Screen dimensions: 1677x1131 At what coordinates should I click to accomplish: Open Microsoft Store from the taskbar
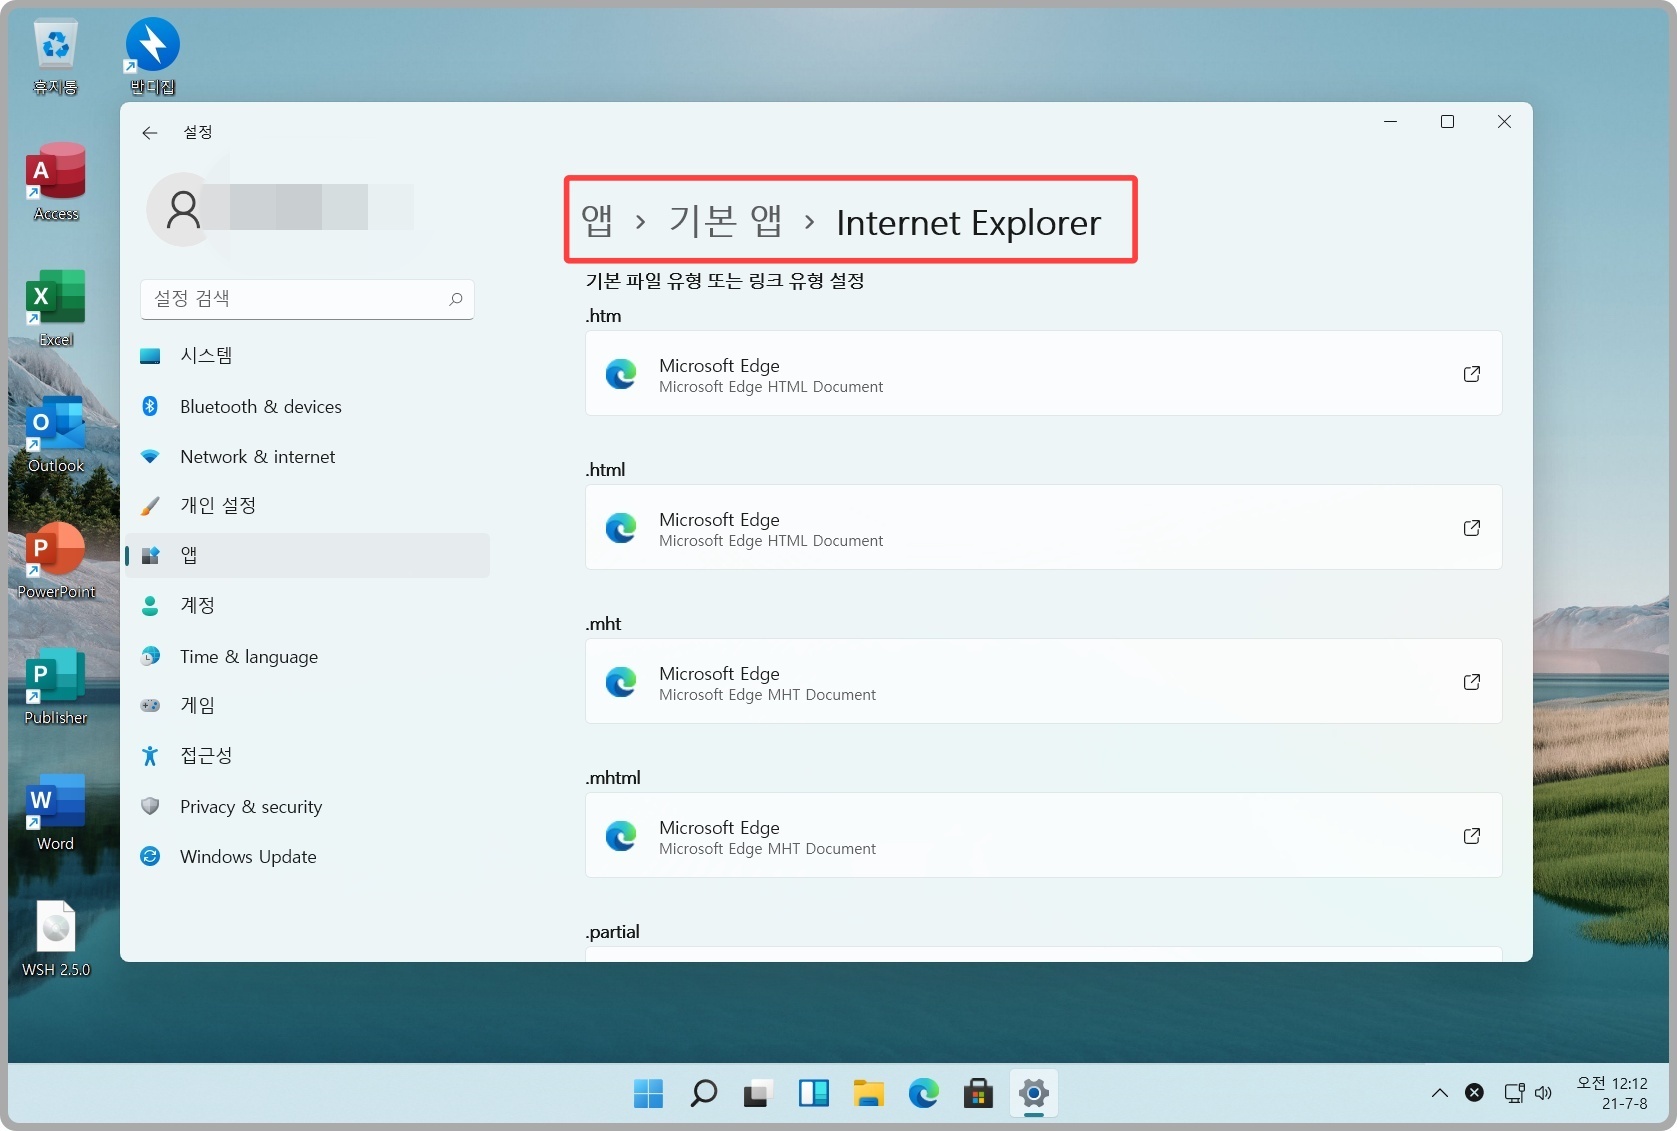coord(978,1093)
